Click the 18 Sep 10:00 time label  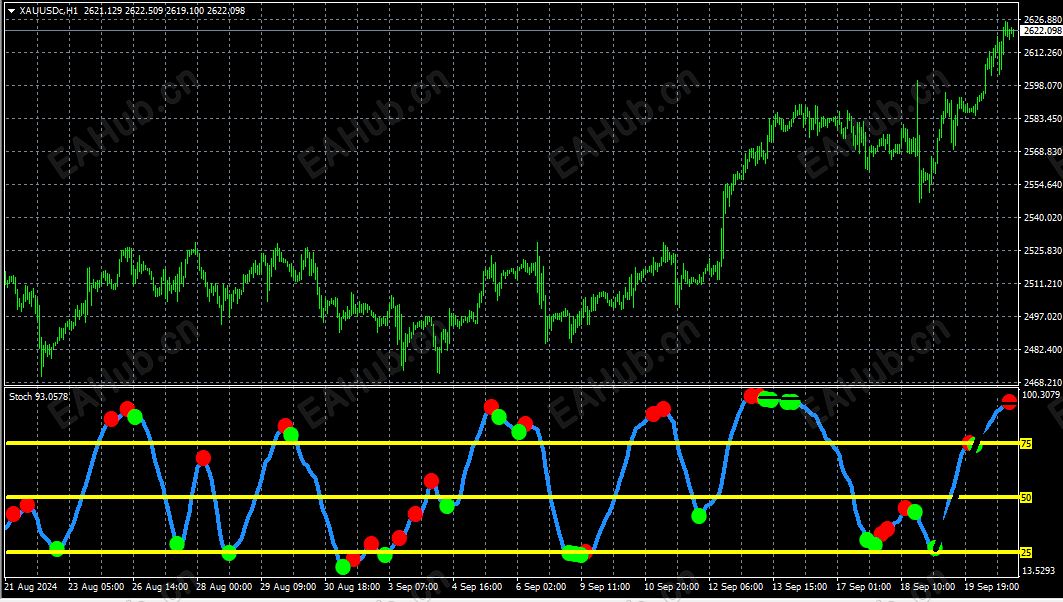pyautogui.click(x=927, y=587)
